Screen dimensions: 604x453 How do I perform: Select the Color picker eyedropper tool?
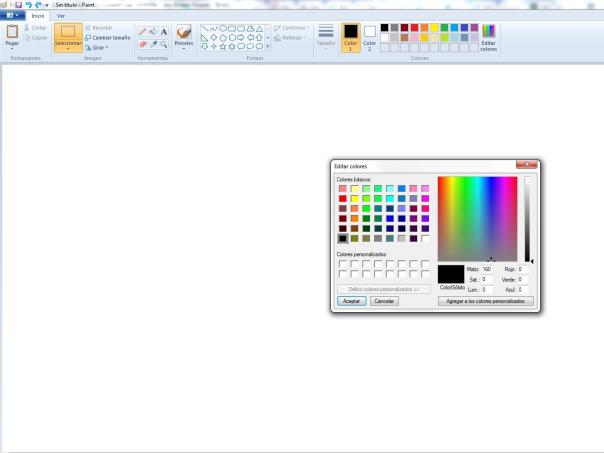coord(152,44)
